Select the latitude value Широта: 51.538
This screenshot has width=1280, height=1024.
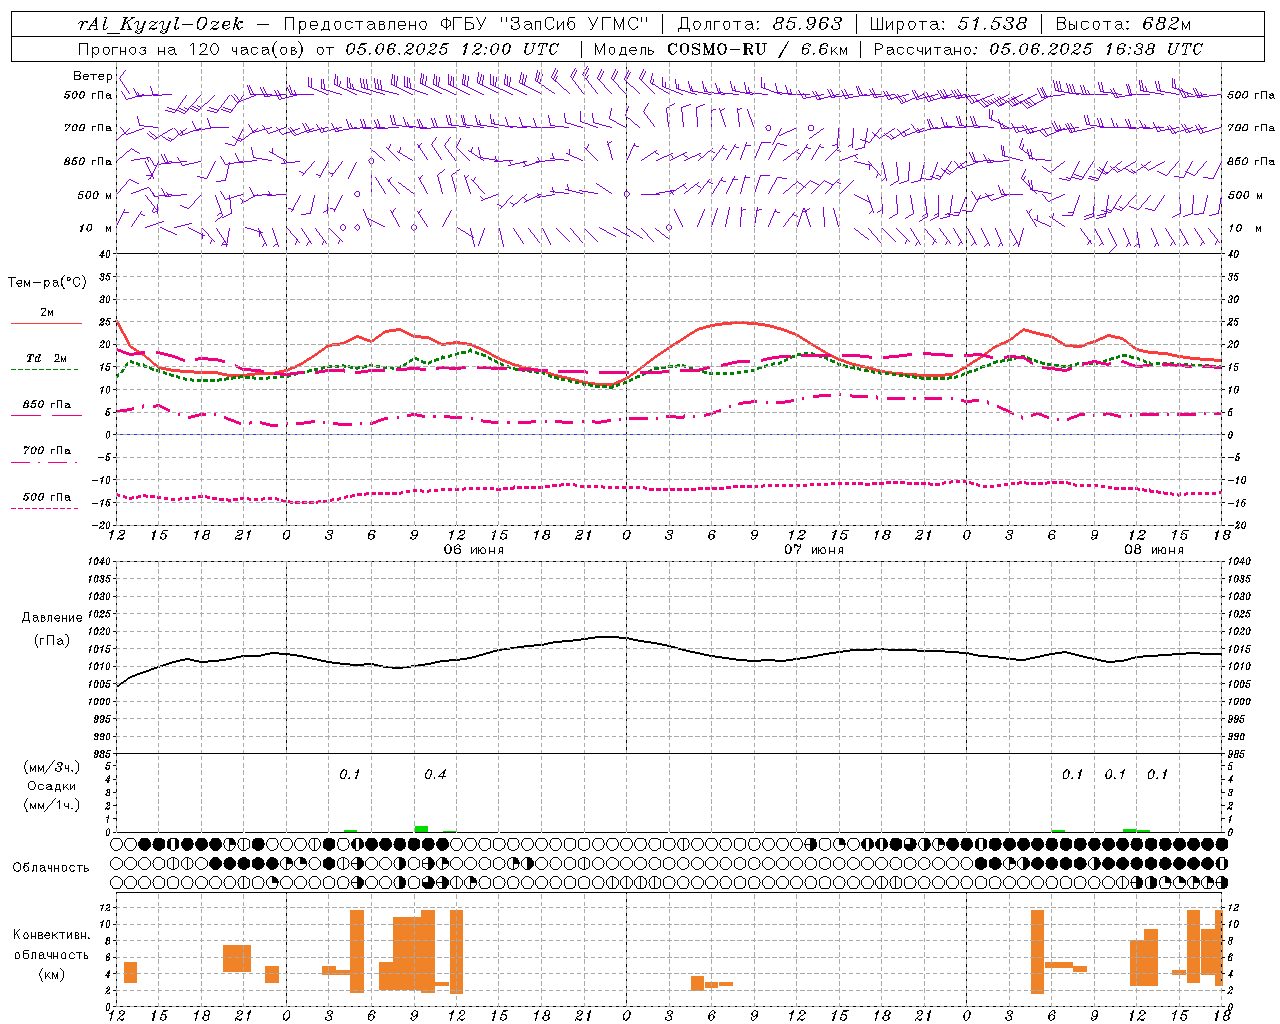pyautogui.click(x=948, y=24)
